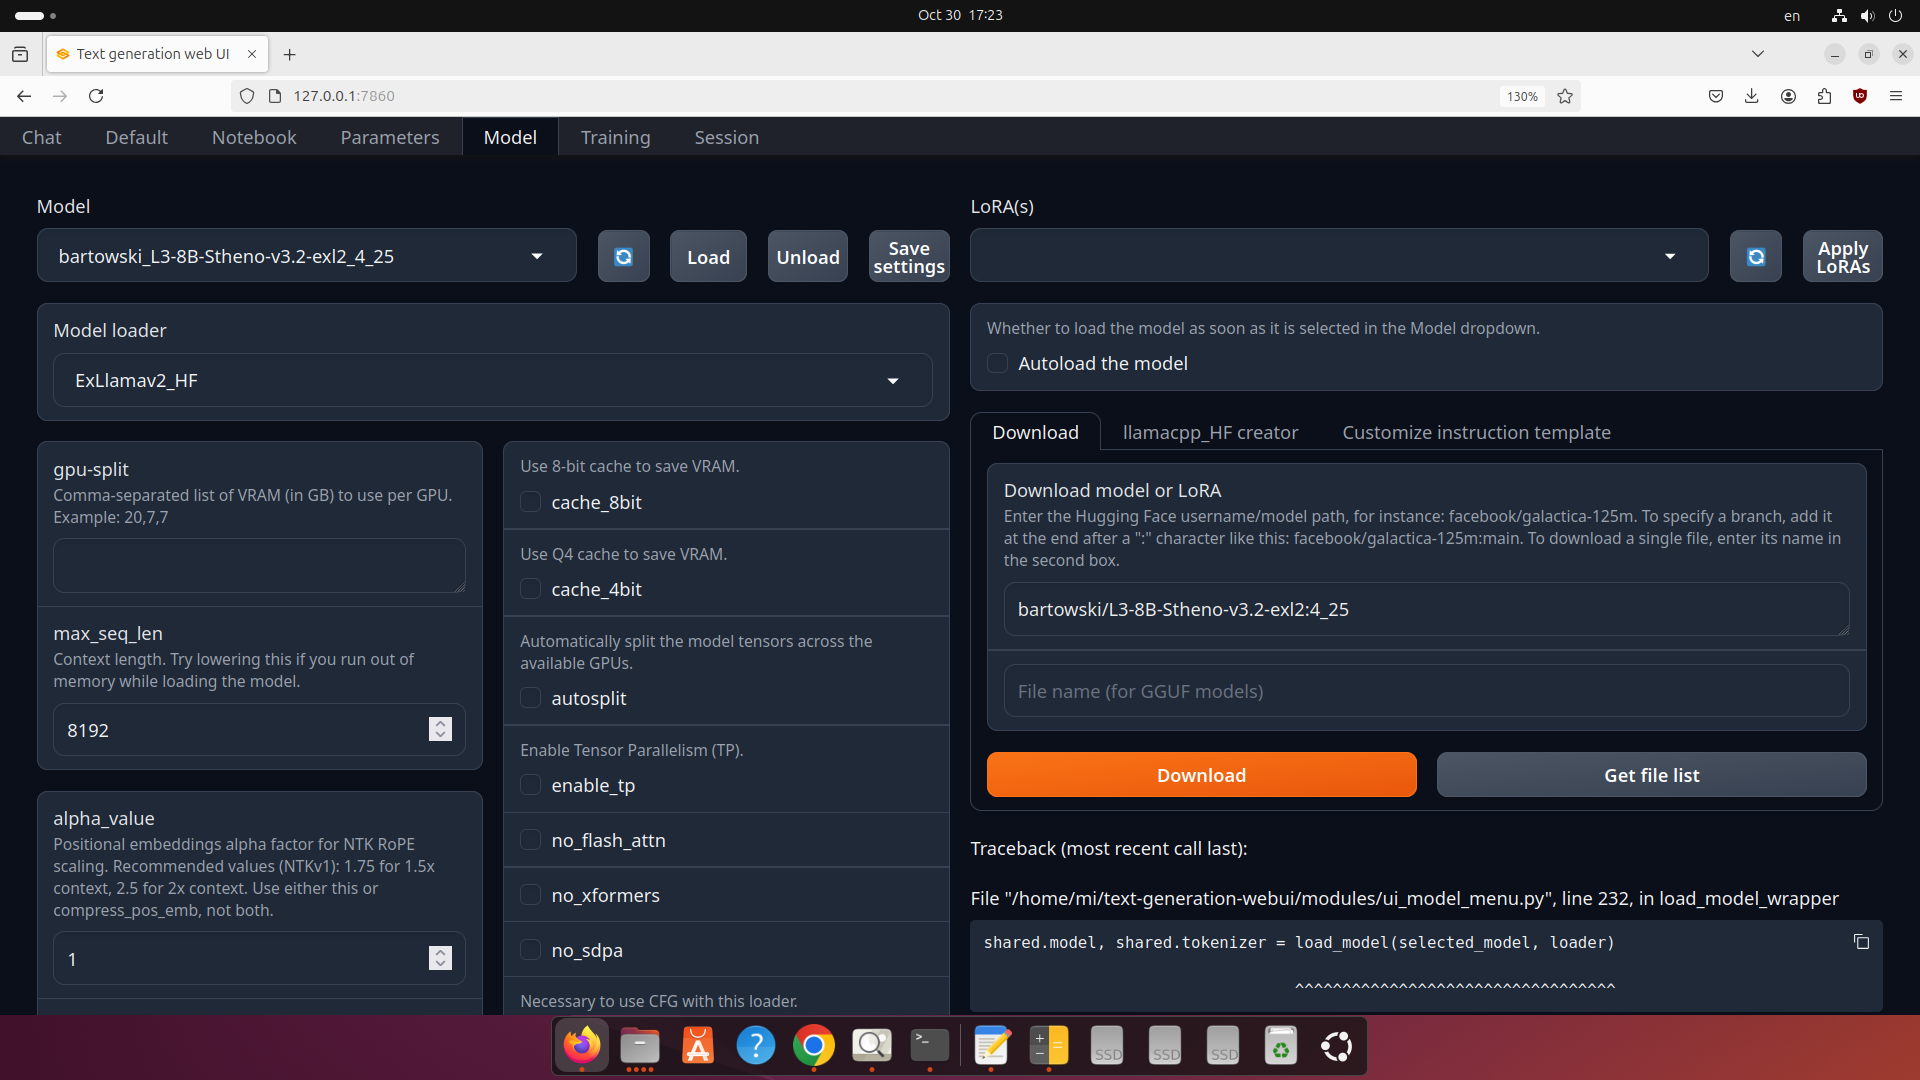
Task: Check the no_flash_attn option
Action: click(x=531, y=840)
